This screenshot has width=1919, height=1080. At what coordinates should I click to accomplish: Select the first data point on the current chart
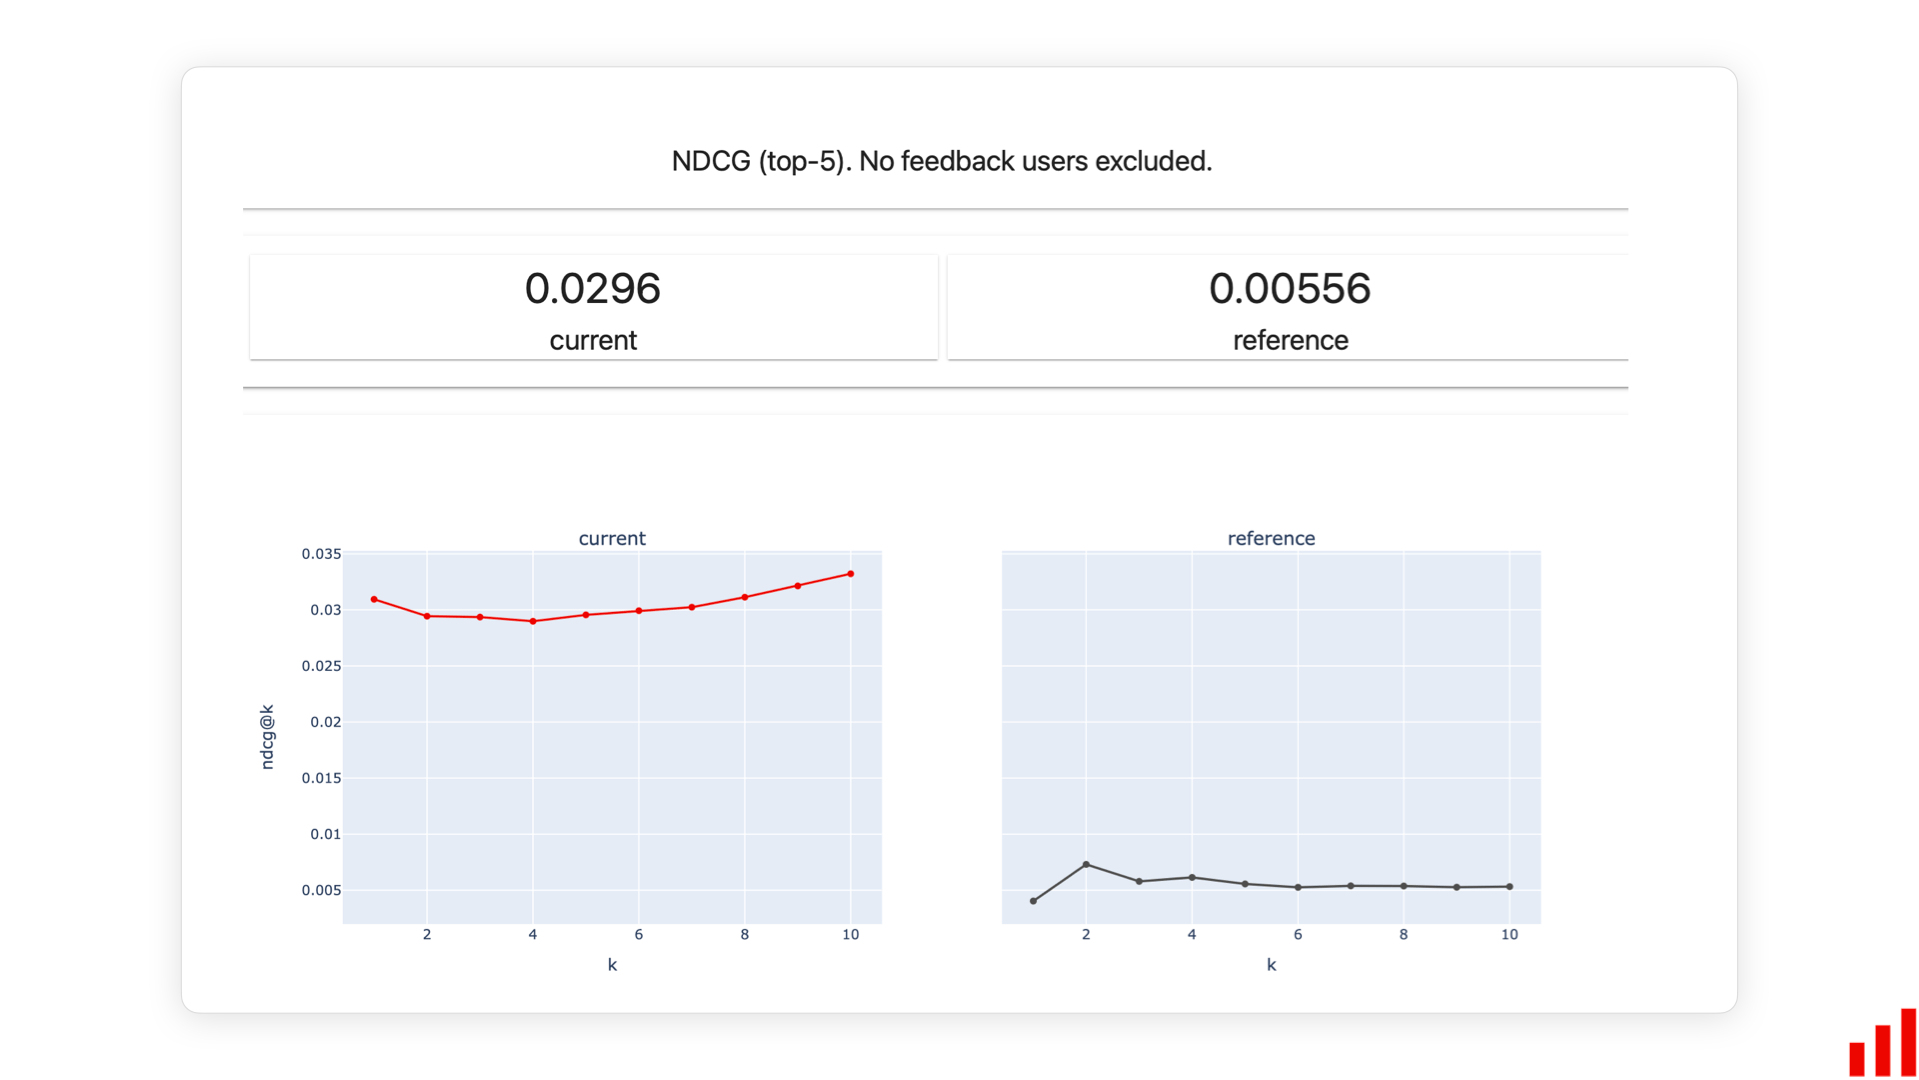pos(375,599)
